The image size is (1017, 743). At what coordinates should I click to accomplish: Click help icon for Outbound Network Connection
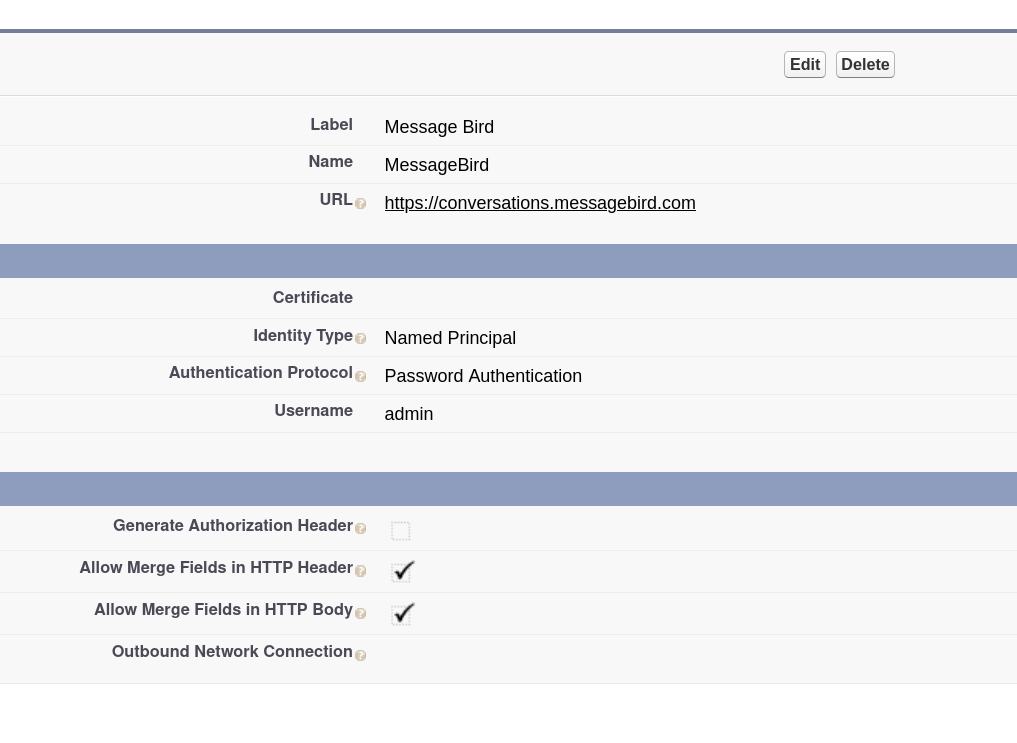[361, 655]
